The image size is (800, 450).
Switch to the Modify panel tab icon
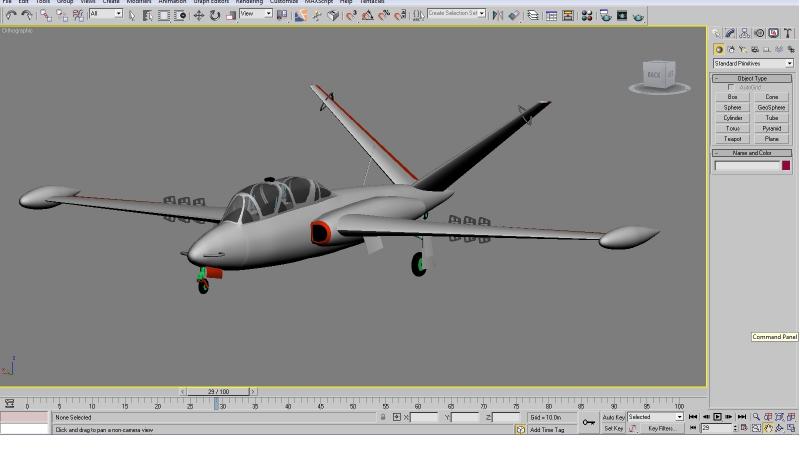point(730,33)
